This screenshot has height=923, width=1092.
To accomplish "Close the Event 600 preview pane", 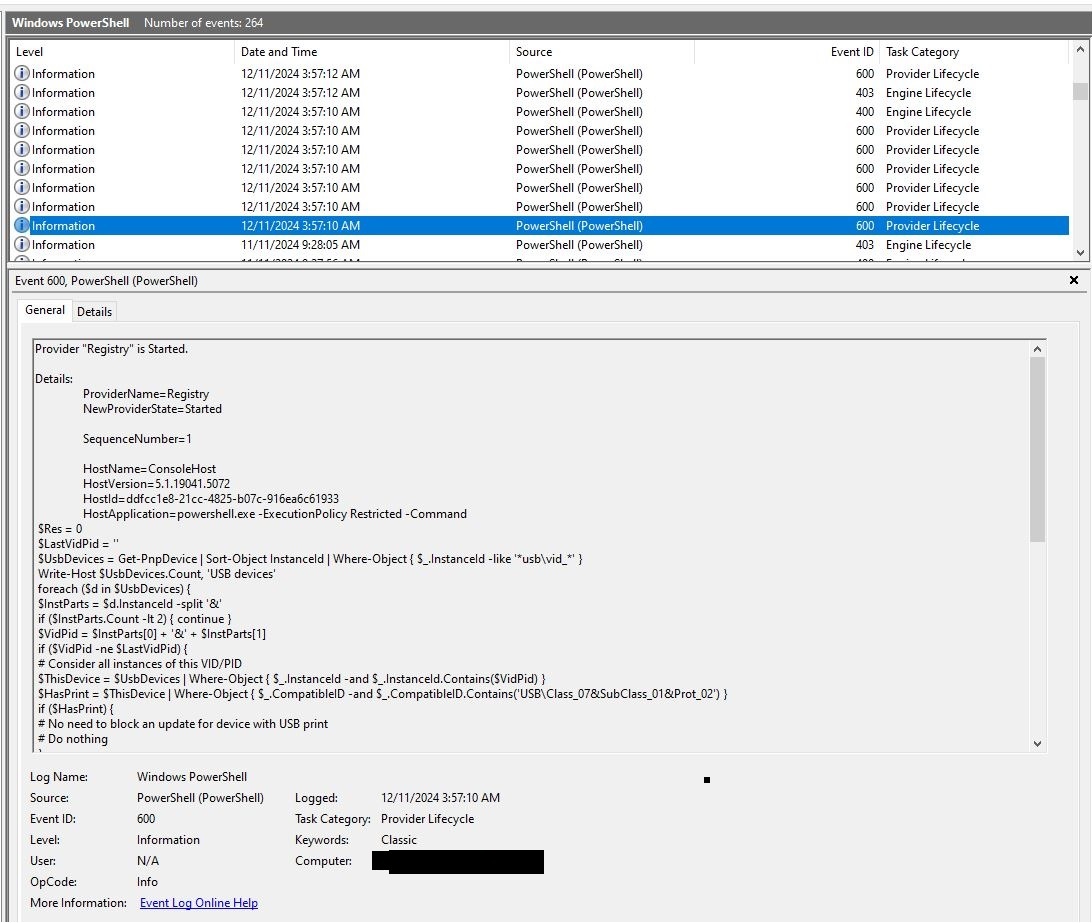I will click(1073, 280).
